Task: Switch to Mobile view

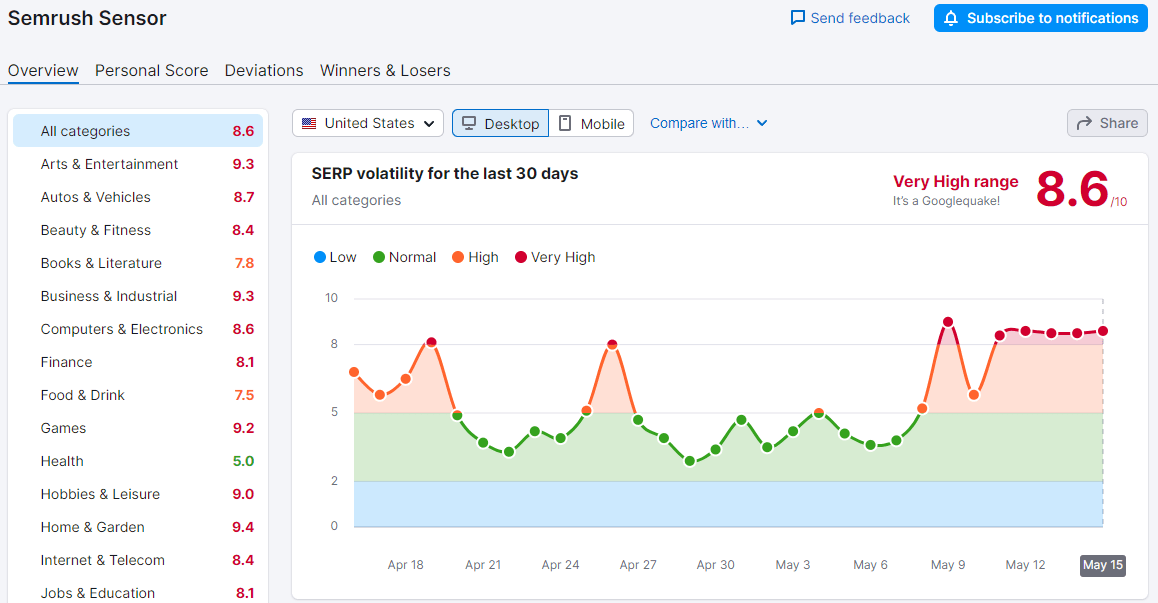Action: tap(592, 123)
